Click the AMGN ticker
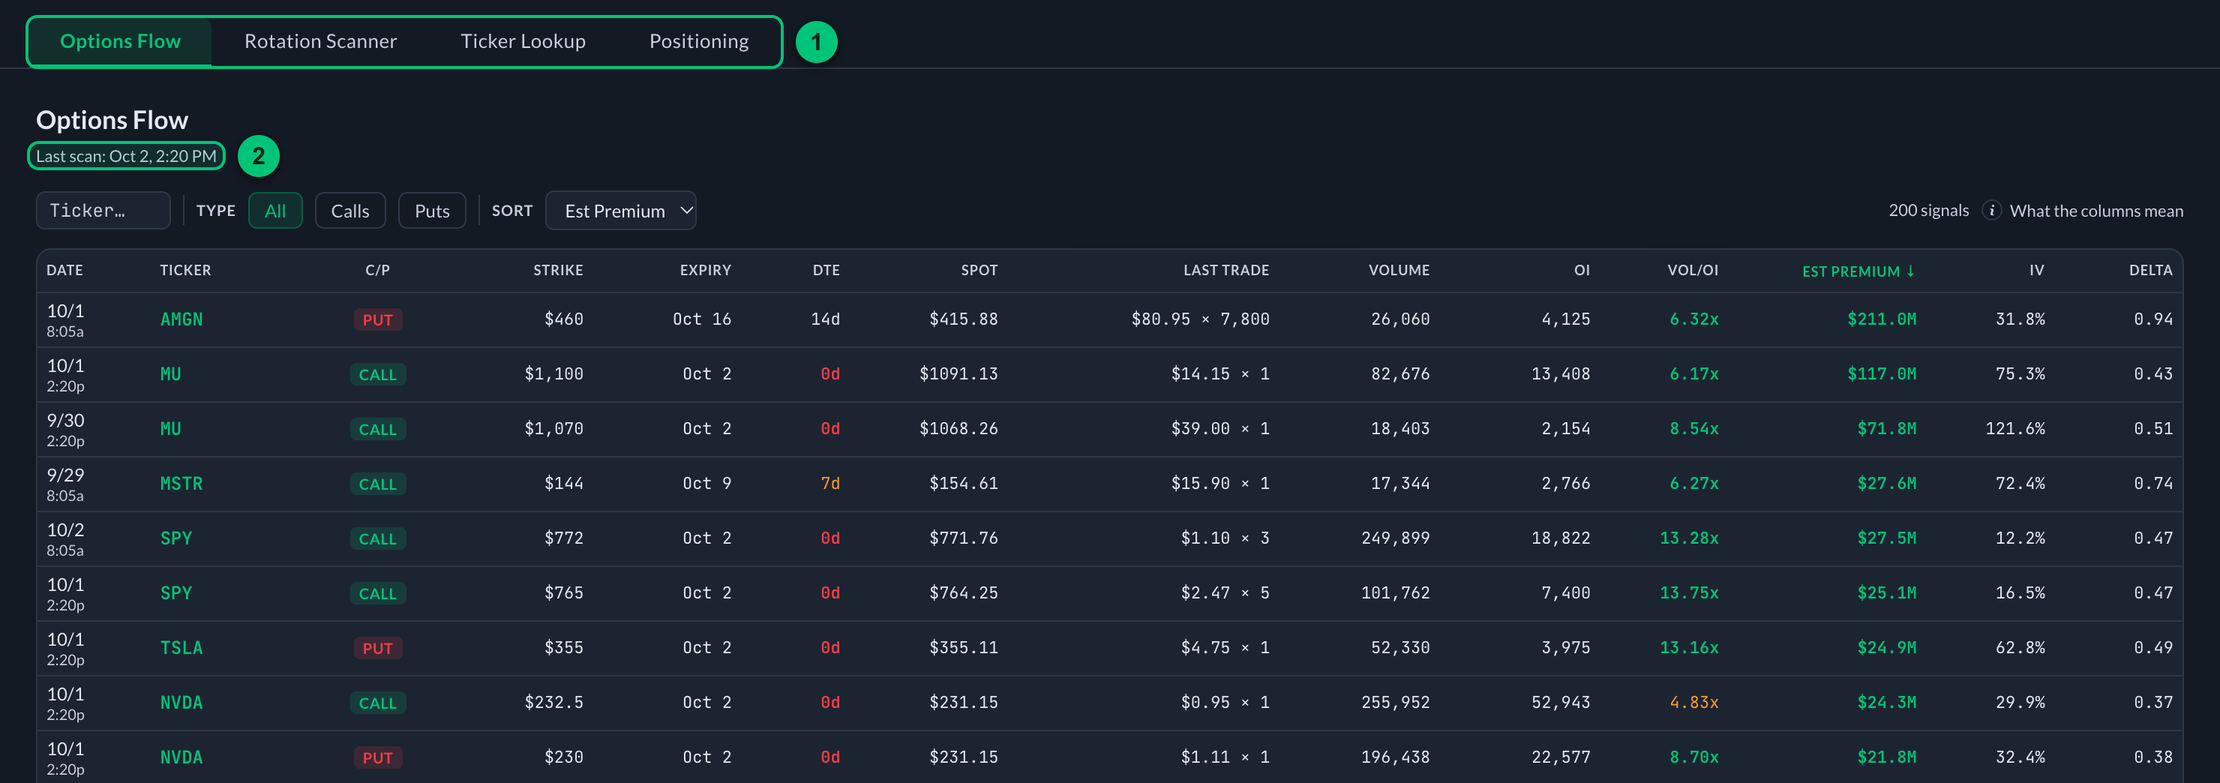Screen dimensions: 2220x783 click(x=181, y=320)
